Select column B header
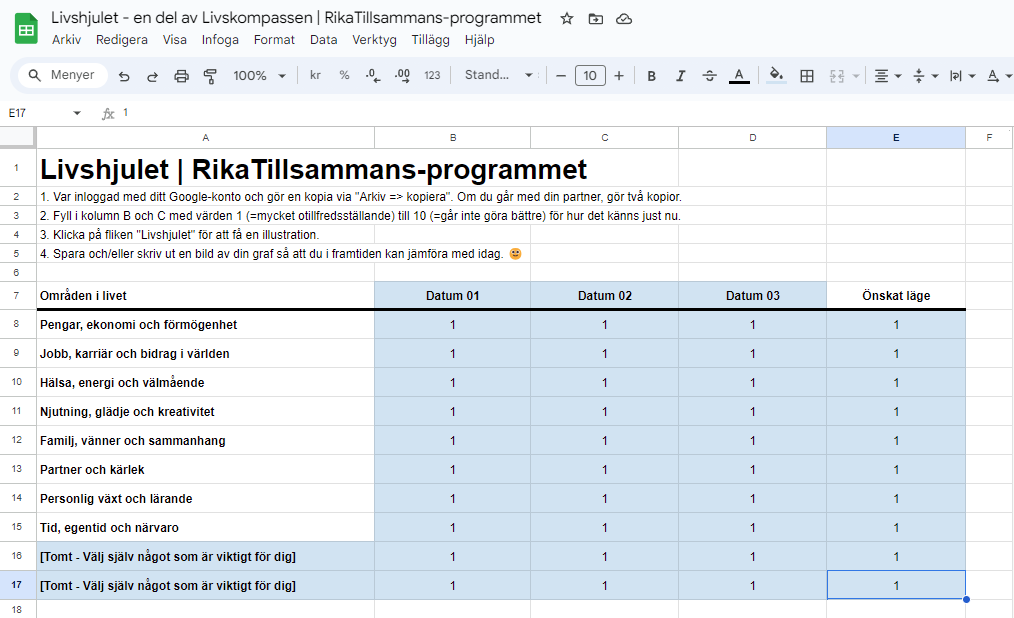This screenshot has height=618, width=1014. [453, 137]
